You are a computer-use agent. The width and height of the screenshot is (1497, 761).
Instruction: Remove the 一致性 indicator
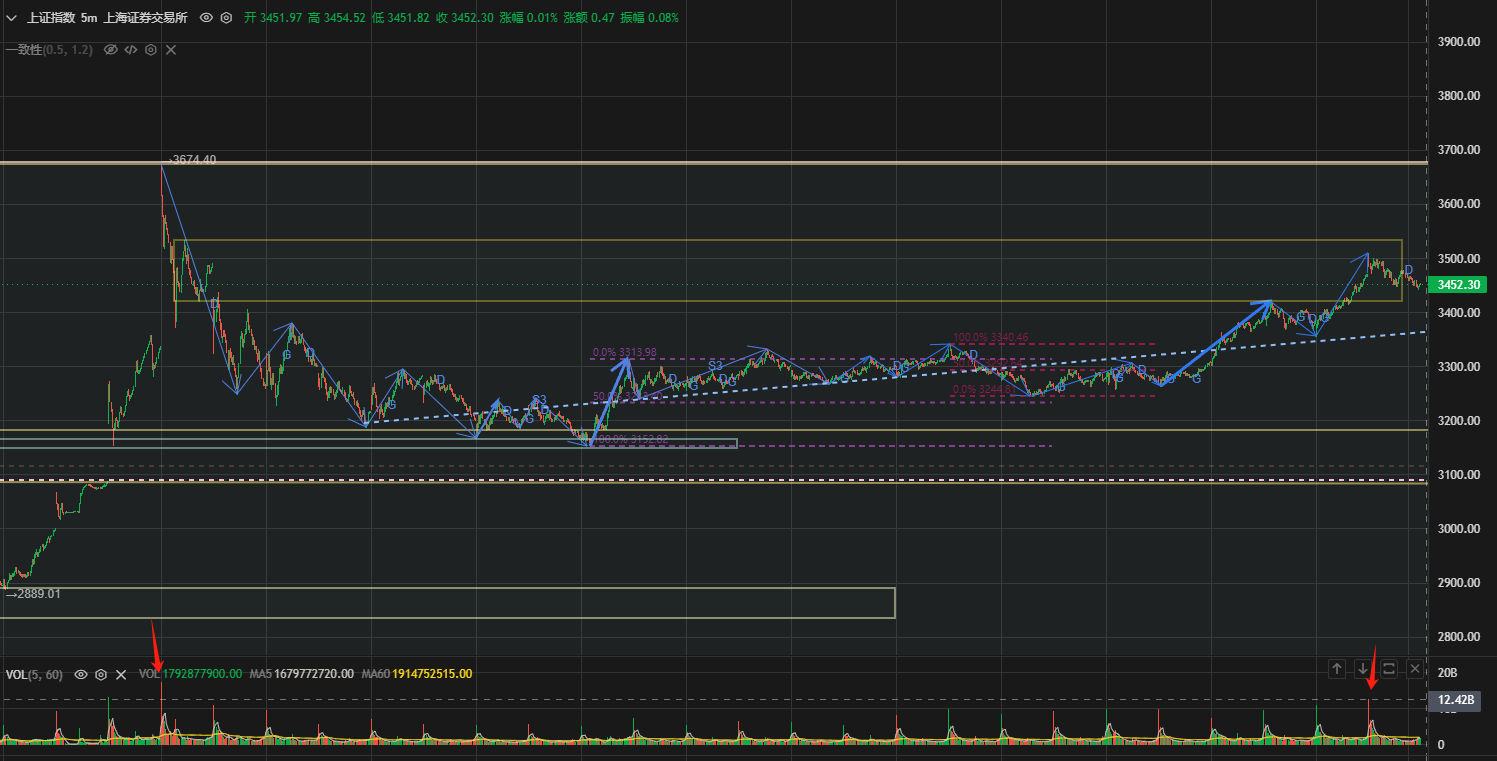coord(171,49)
